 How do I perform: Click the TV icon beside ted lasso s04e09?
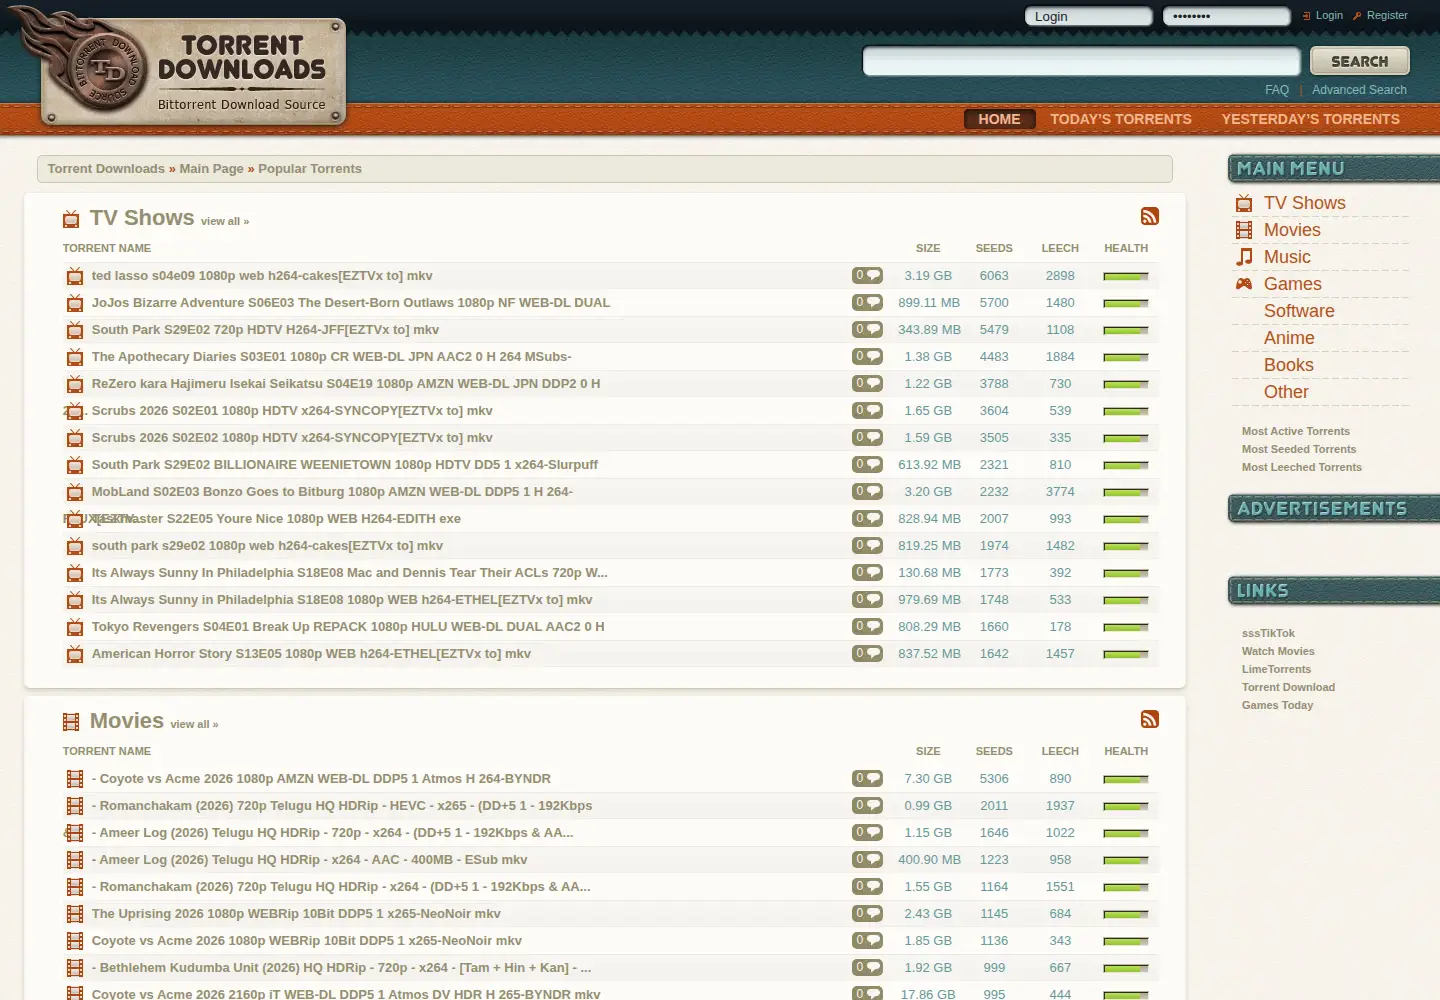[x=75, y=276]
